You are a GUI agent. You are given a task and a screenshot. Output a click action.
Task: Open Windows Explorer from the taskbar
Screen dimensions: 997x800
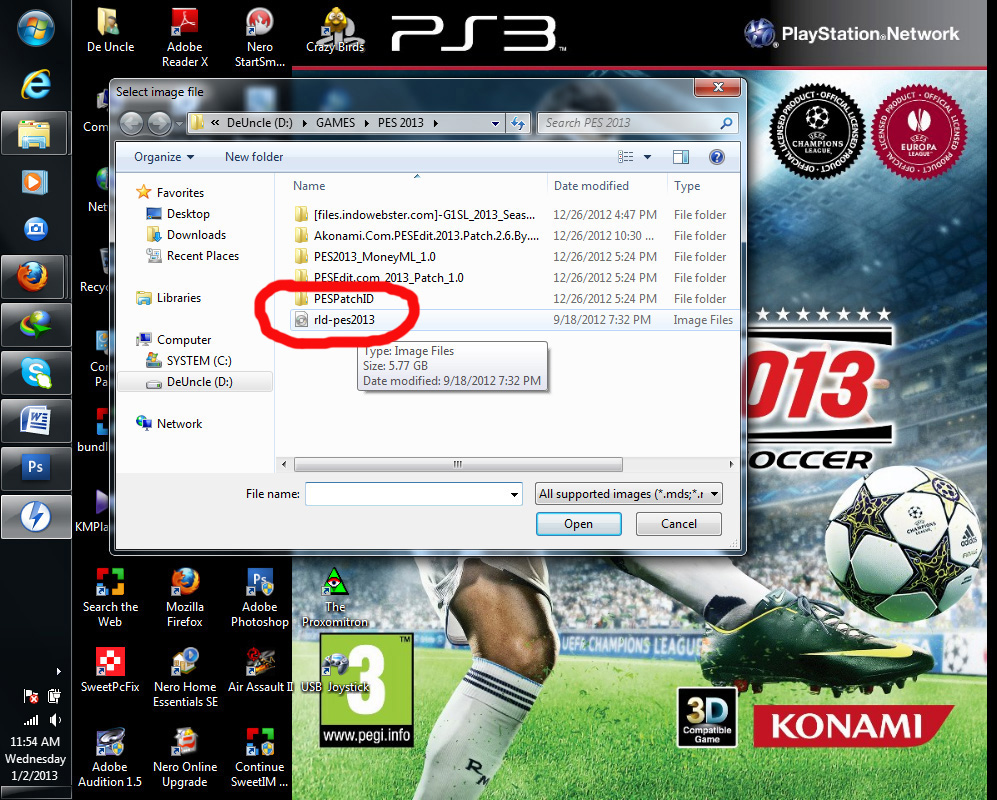[34, 134]
